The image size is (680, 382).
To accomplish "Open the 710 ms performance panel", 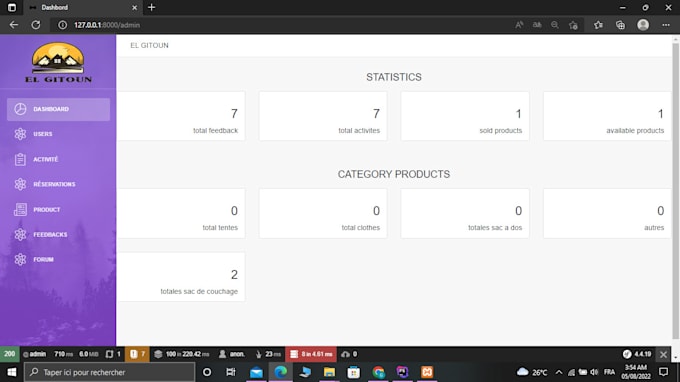I will click(x=63, y=354).
